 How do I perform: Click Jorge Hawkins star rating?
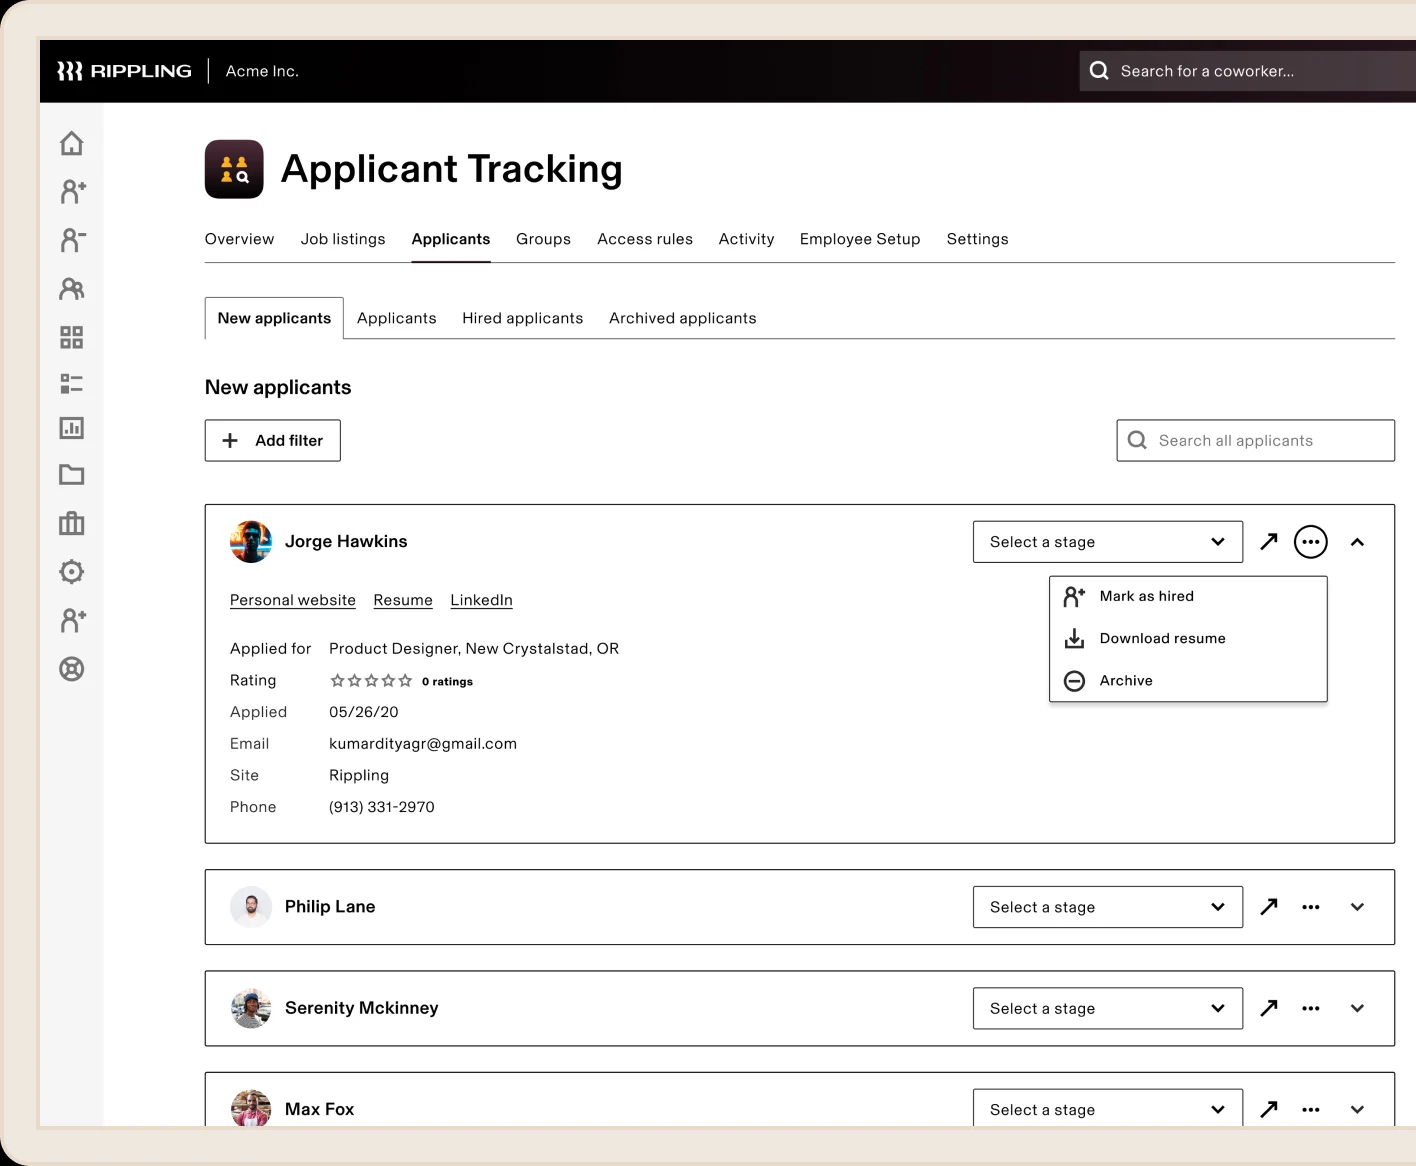coord(371,681)
